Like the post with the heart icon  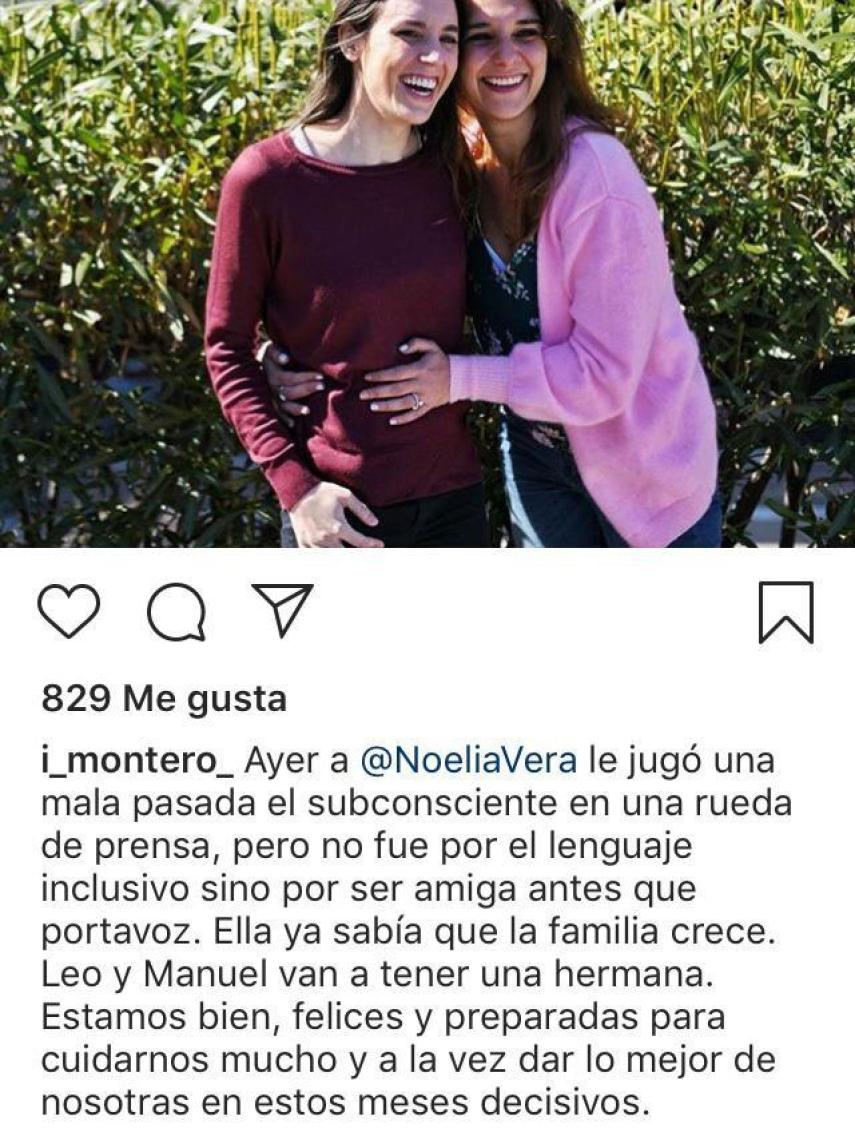click(68, 611)
